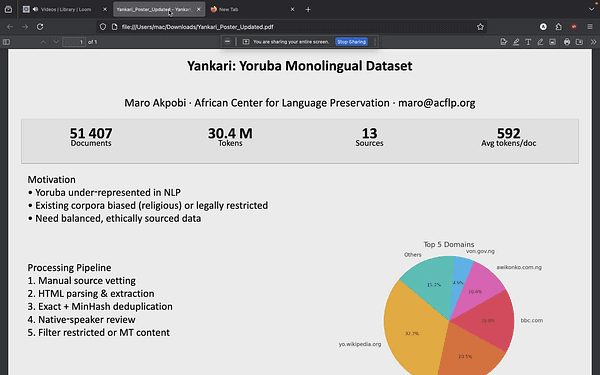The width and height of the screenshot is (600, 375).
Task: Switch to Videos | Library | Loom tab
Action: point(66,9)
